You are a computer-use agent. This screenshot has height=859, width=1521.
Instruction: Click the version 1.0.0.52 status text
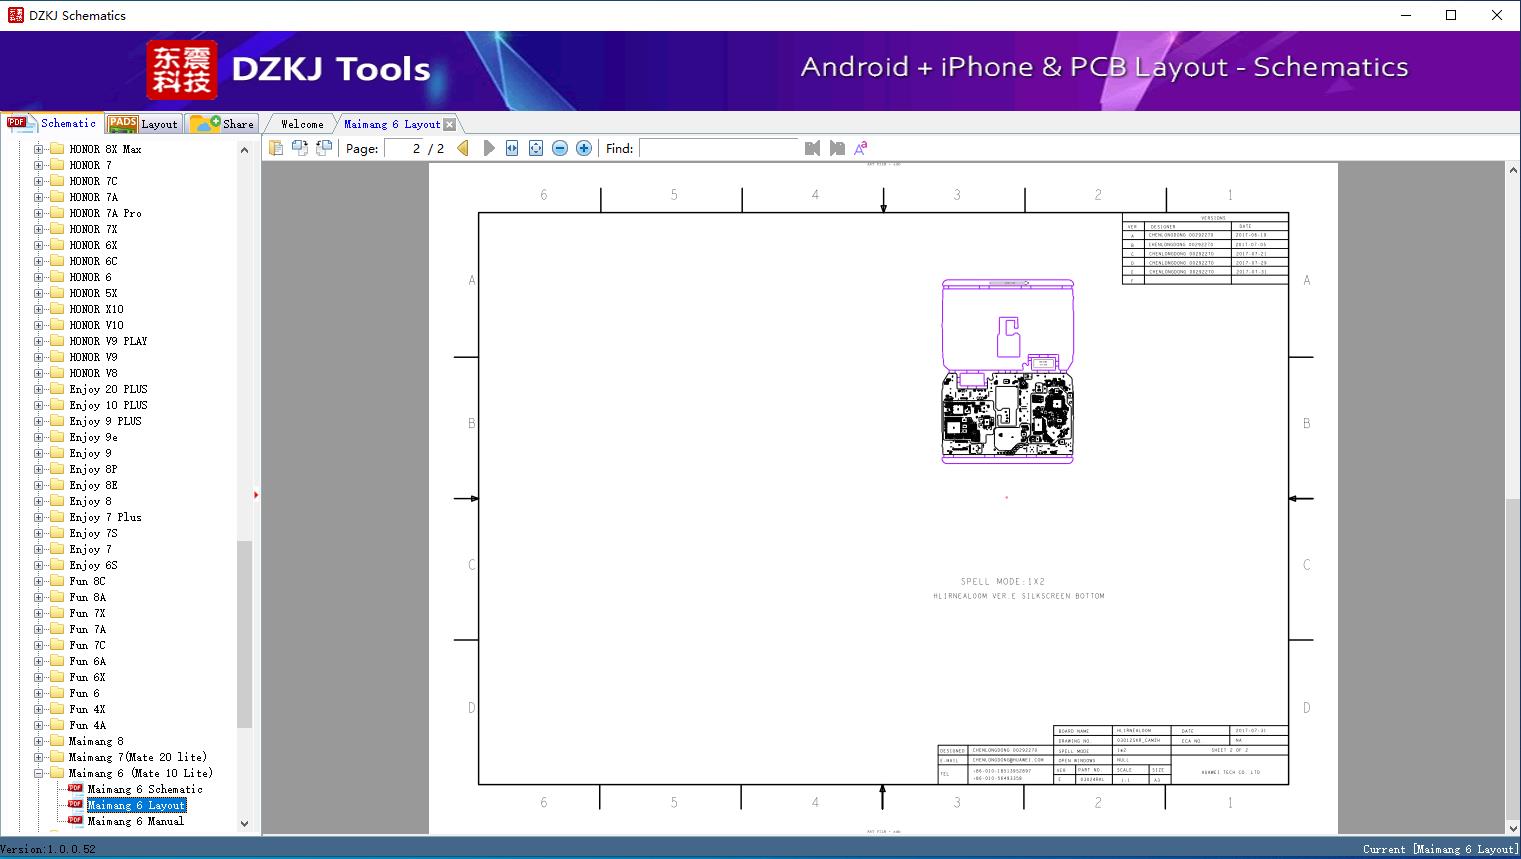click(48, 849)
